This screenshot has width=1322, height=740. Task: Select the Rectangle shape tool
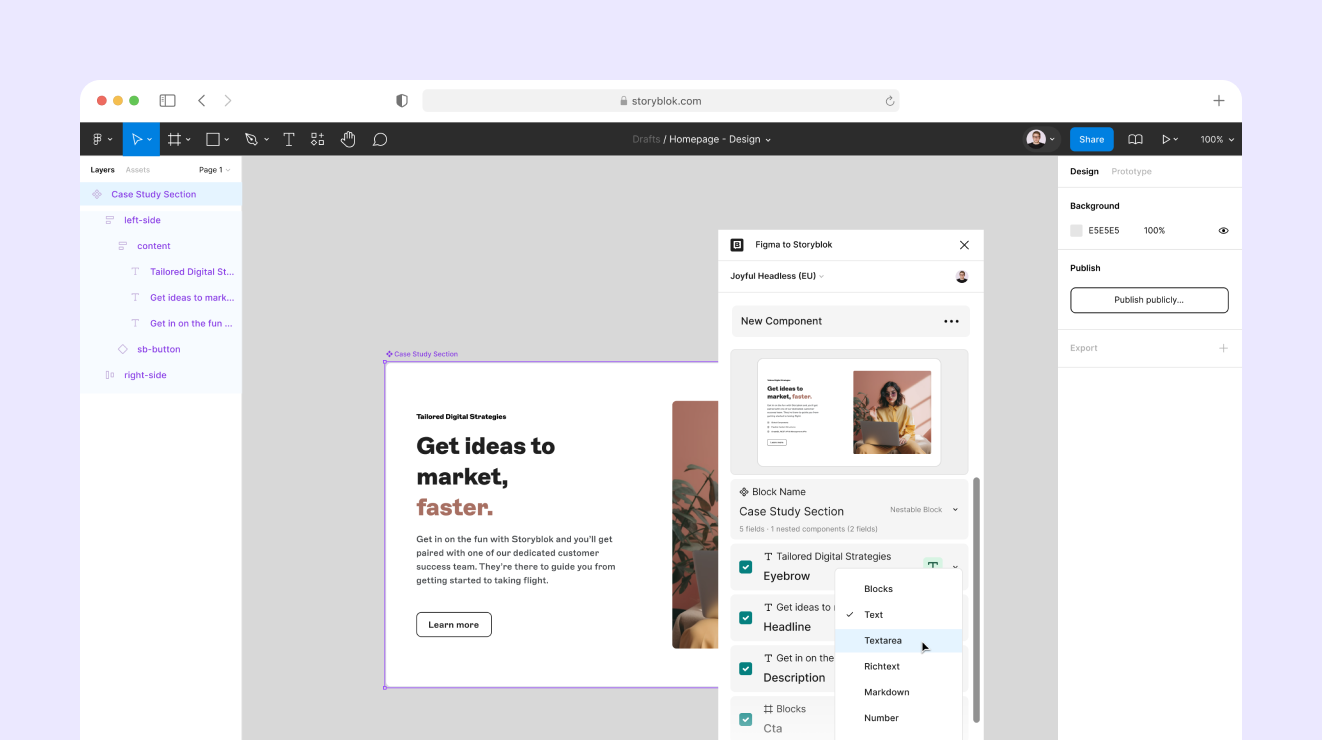pyautogui.click(x=213, y=139)
